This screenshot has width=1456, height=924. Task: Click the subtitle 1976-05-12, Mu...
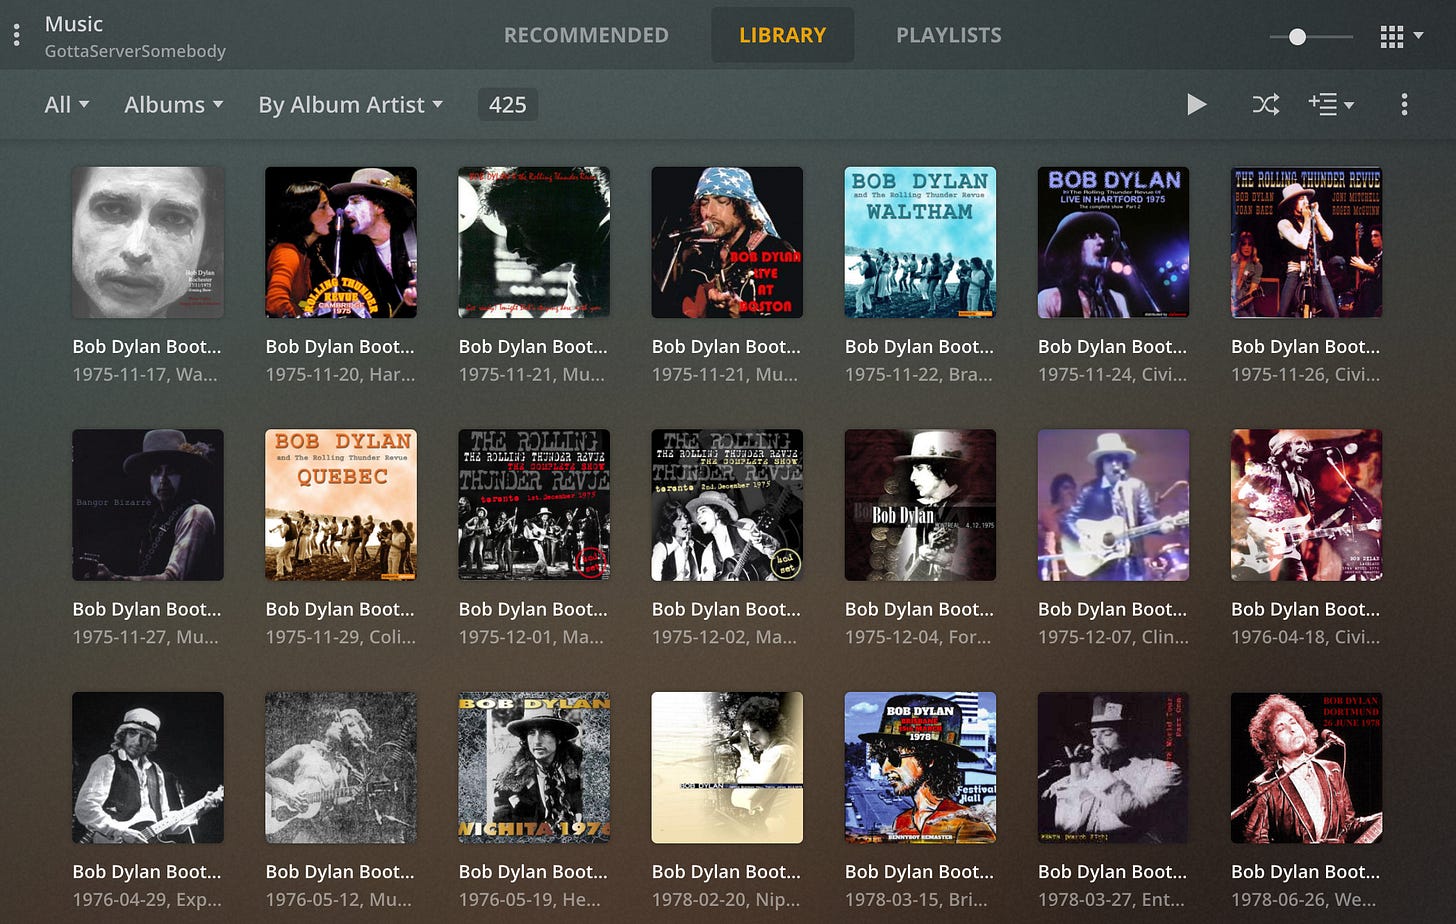point(338,900)
